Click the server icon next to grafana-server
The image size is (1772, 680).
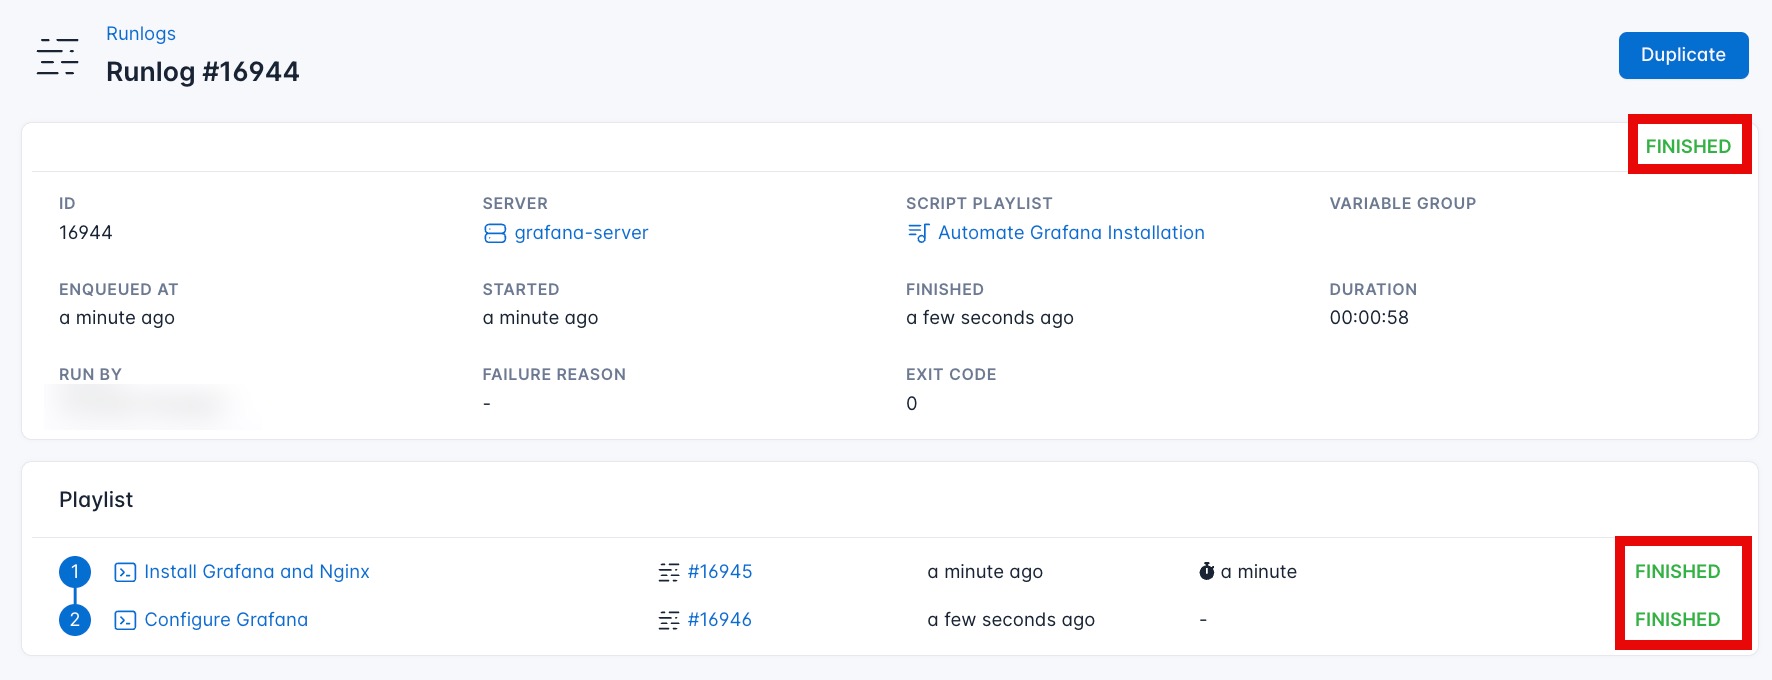click(x=495, y=233)
